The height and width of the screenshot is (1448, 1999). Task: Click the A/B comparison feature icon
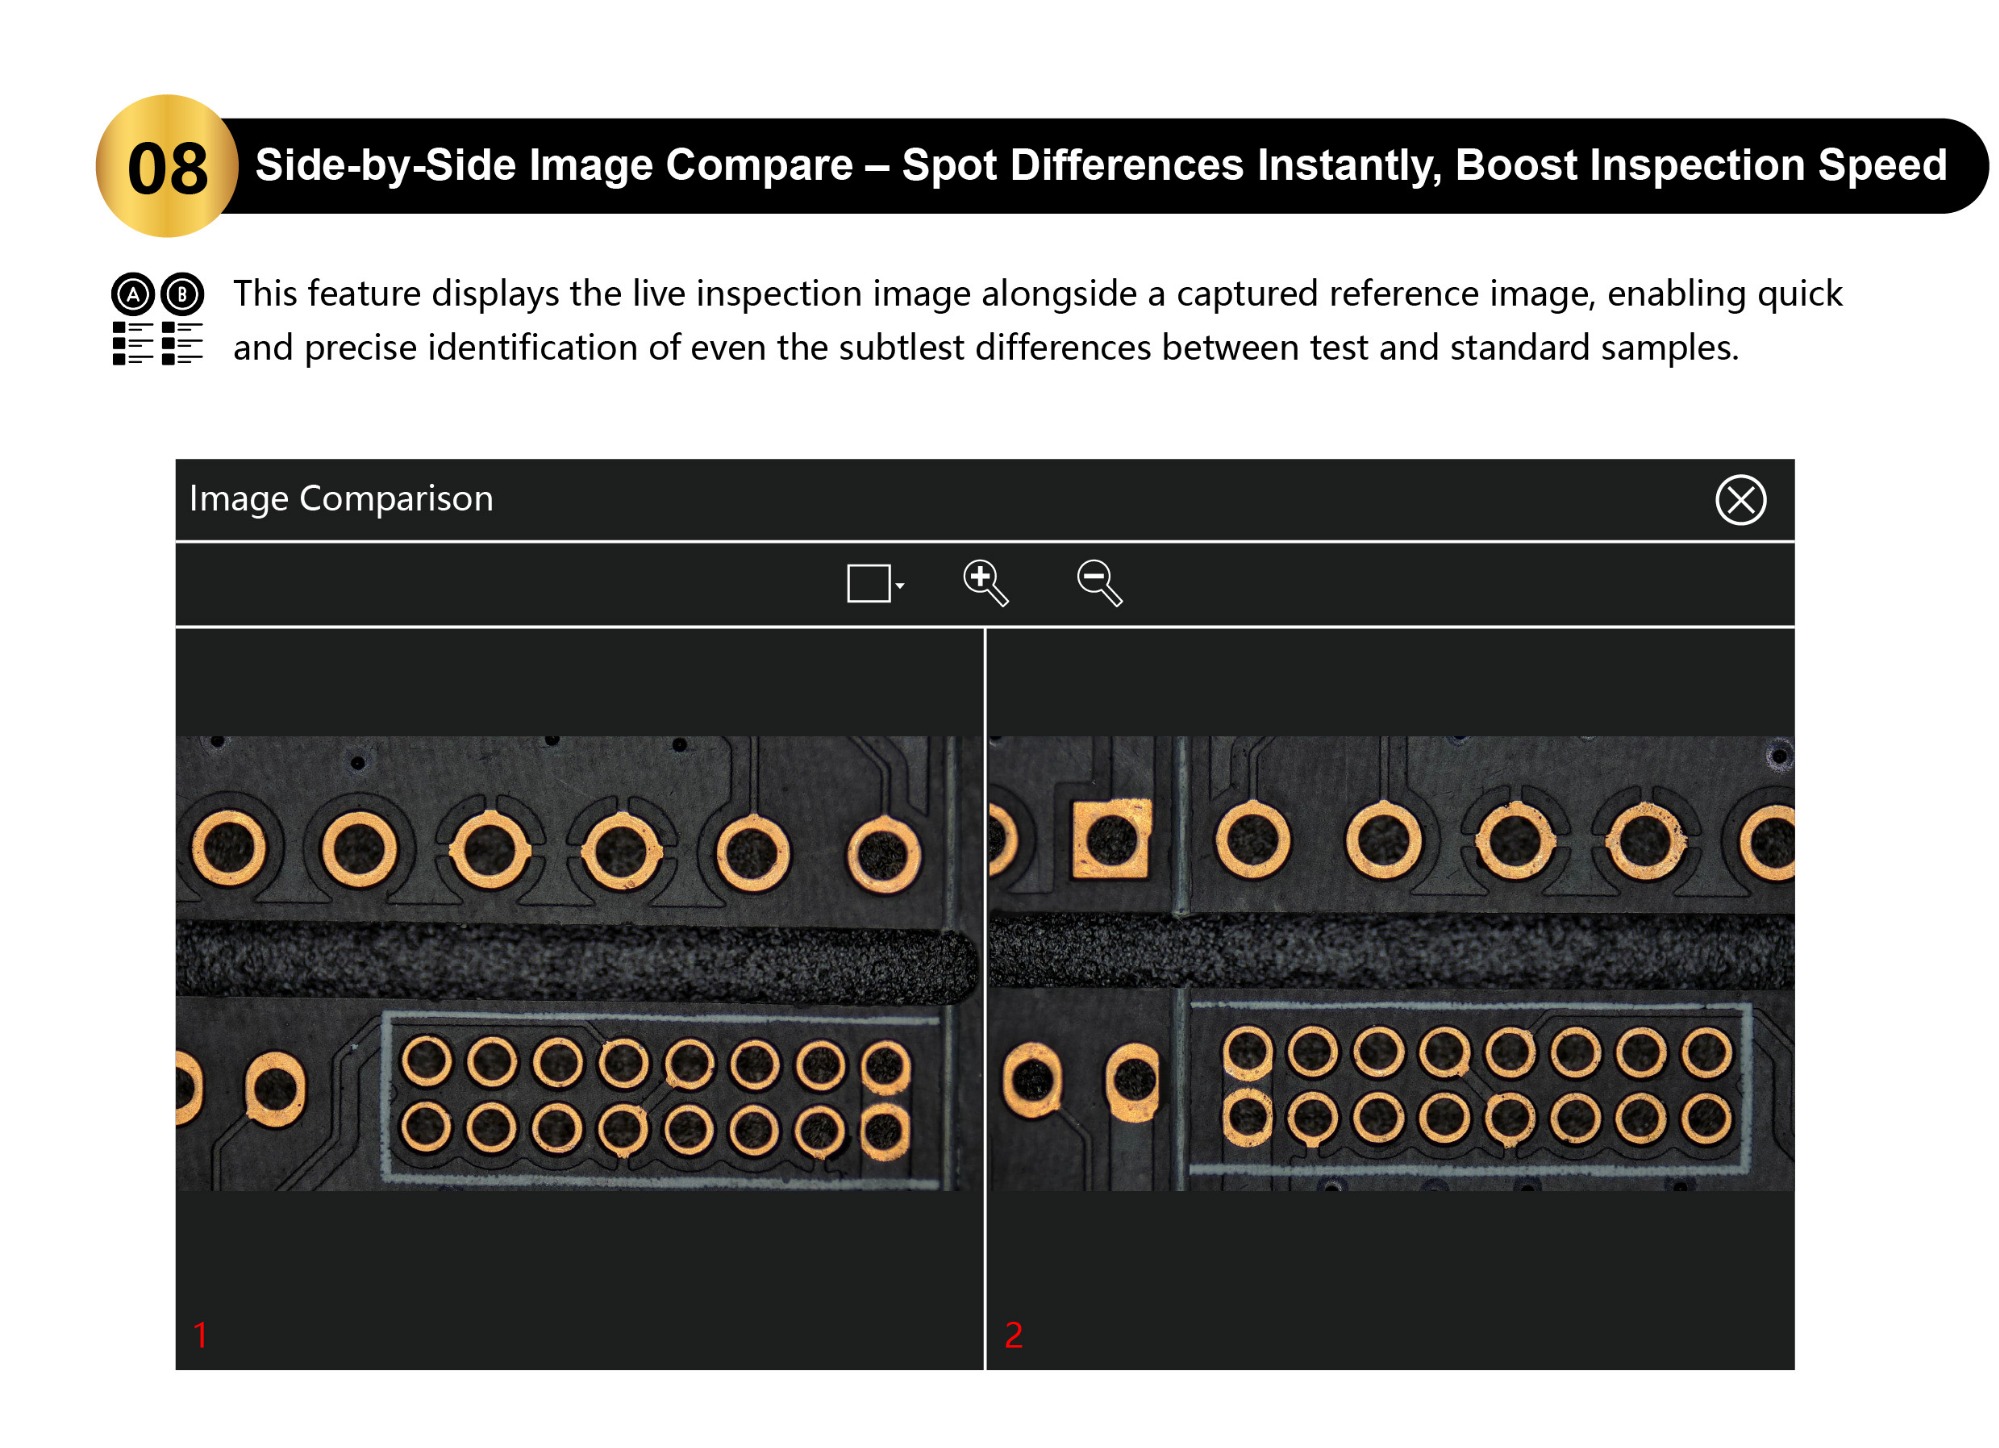[157, 319]
